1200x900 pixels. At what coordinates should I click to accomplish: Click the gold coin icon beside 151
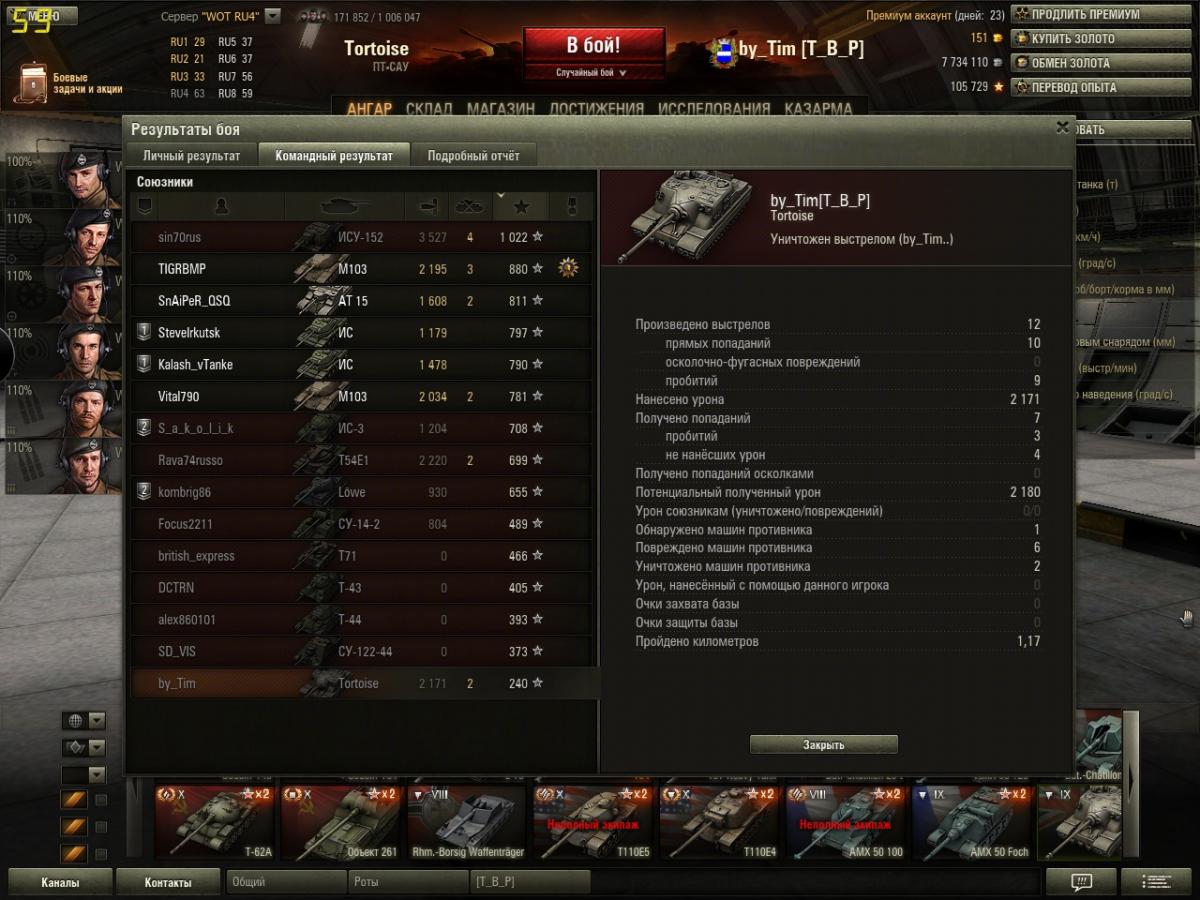coord(996,39)
